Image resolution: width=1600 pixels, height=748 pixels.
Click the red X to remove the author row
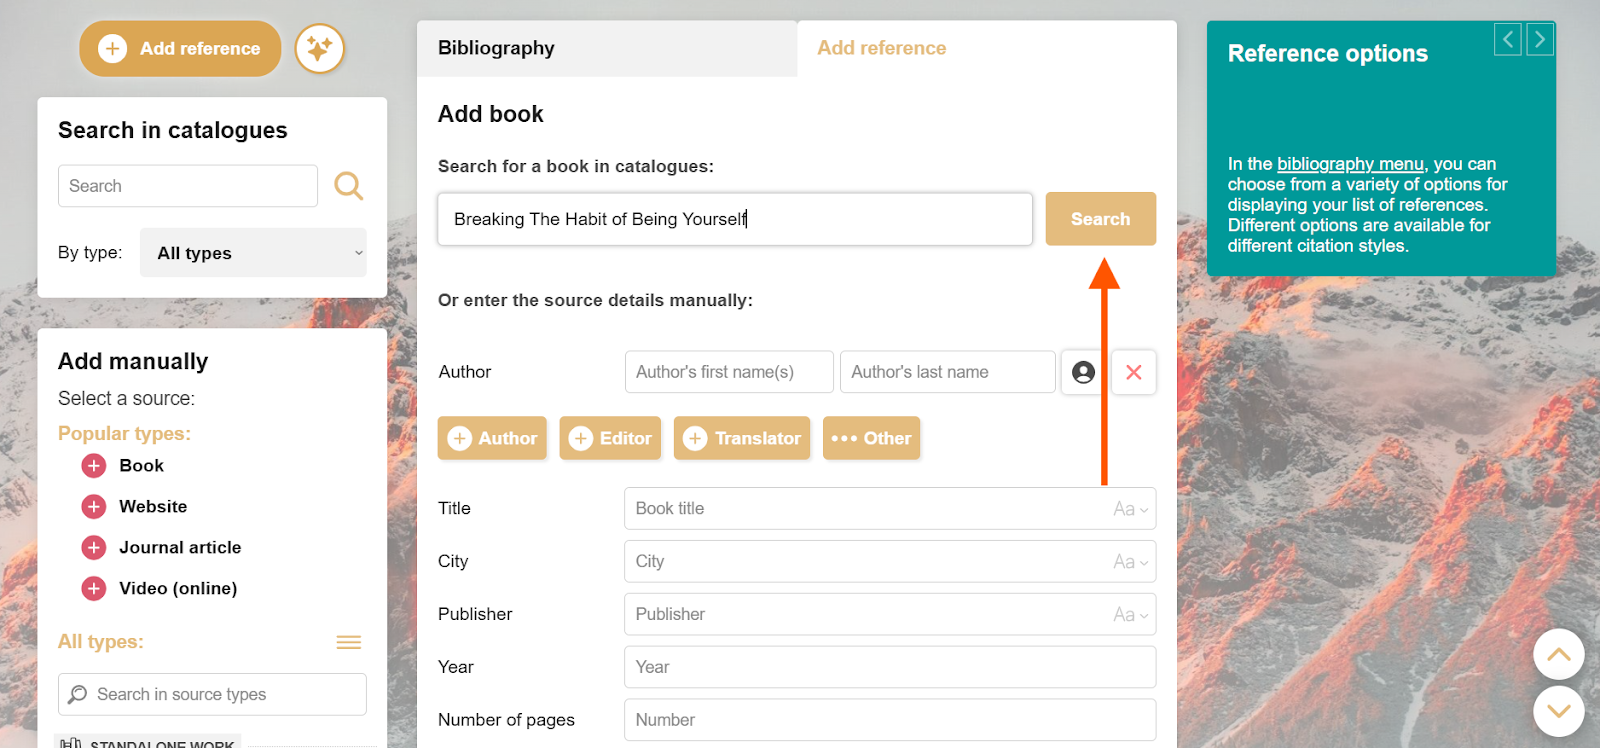tap(1134, 372)
